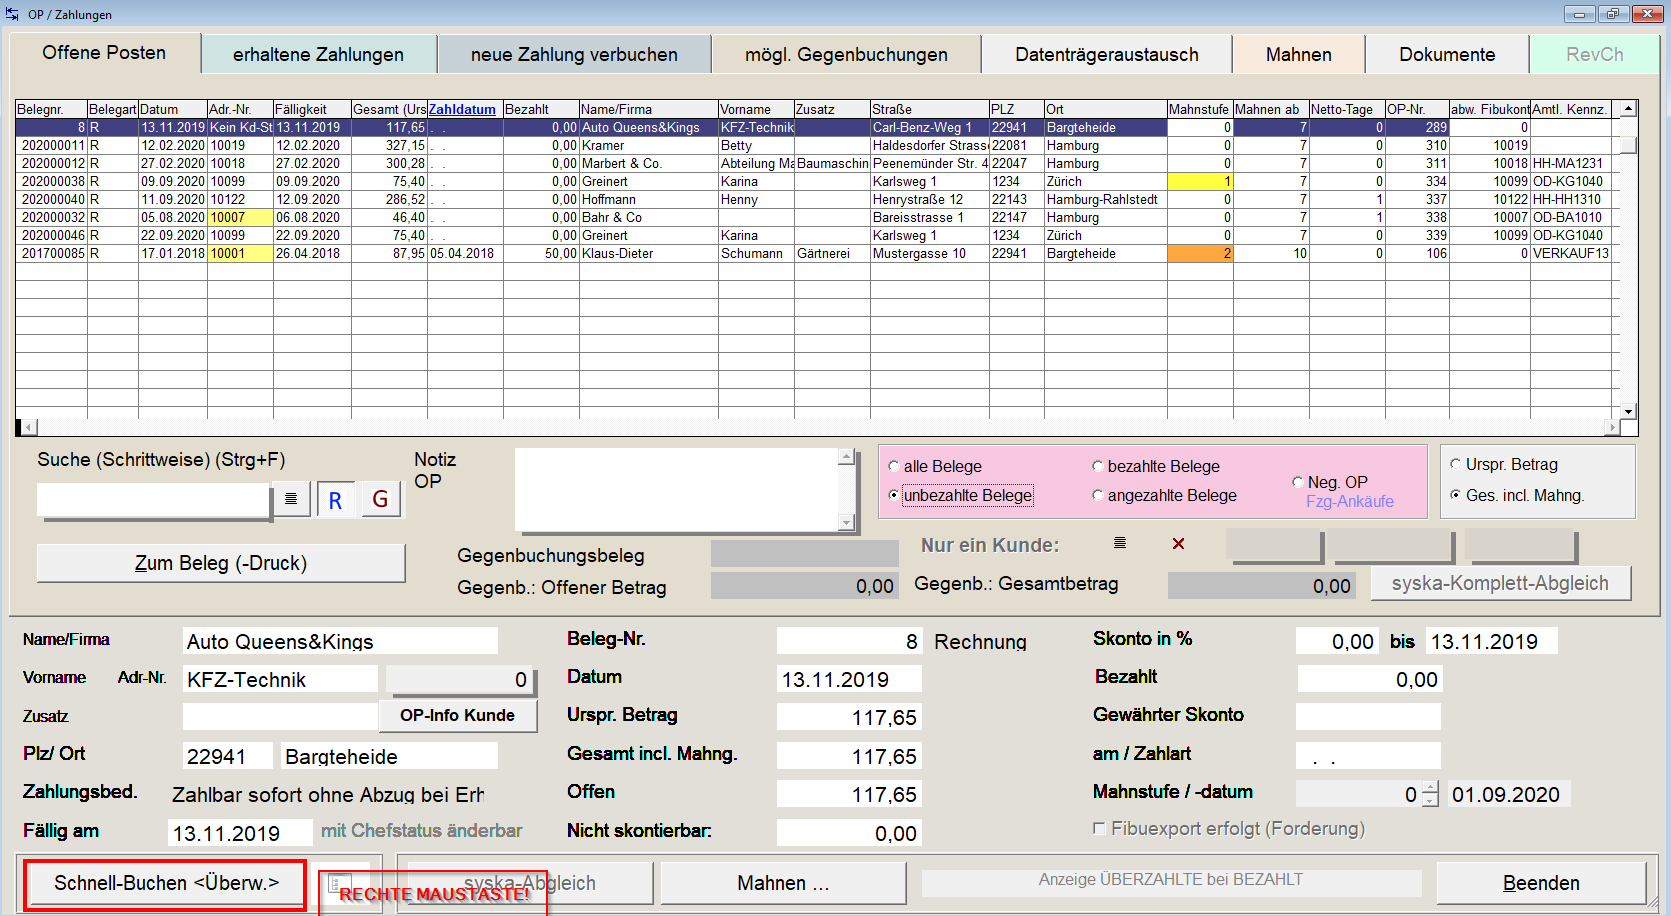
Task: Click into the Suche search input field
Action: pos(153,499)
